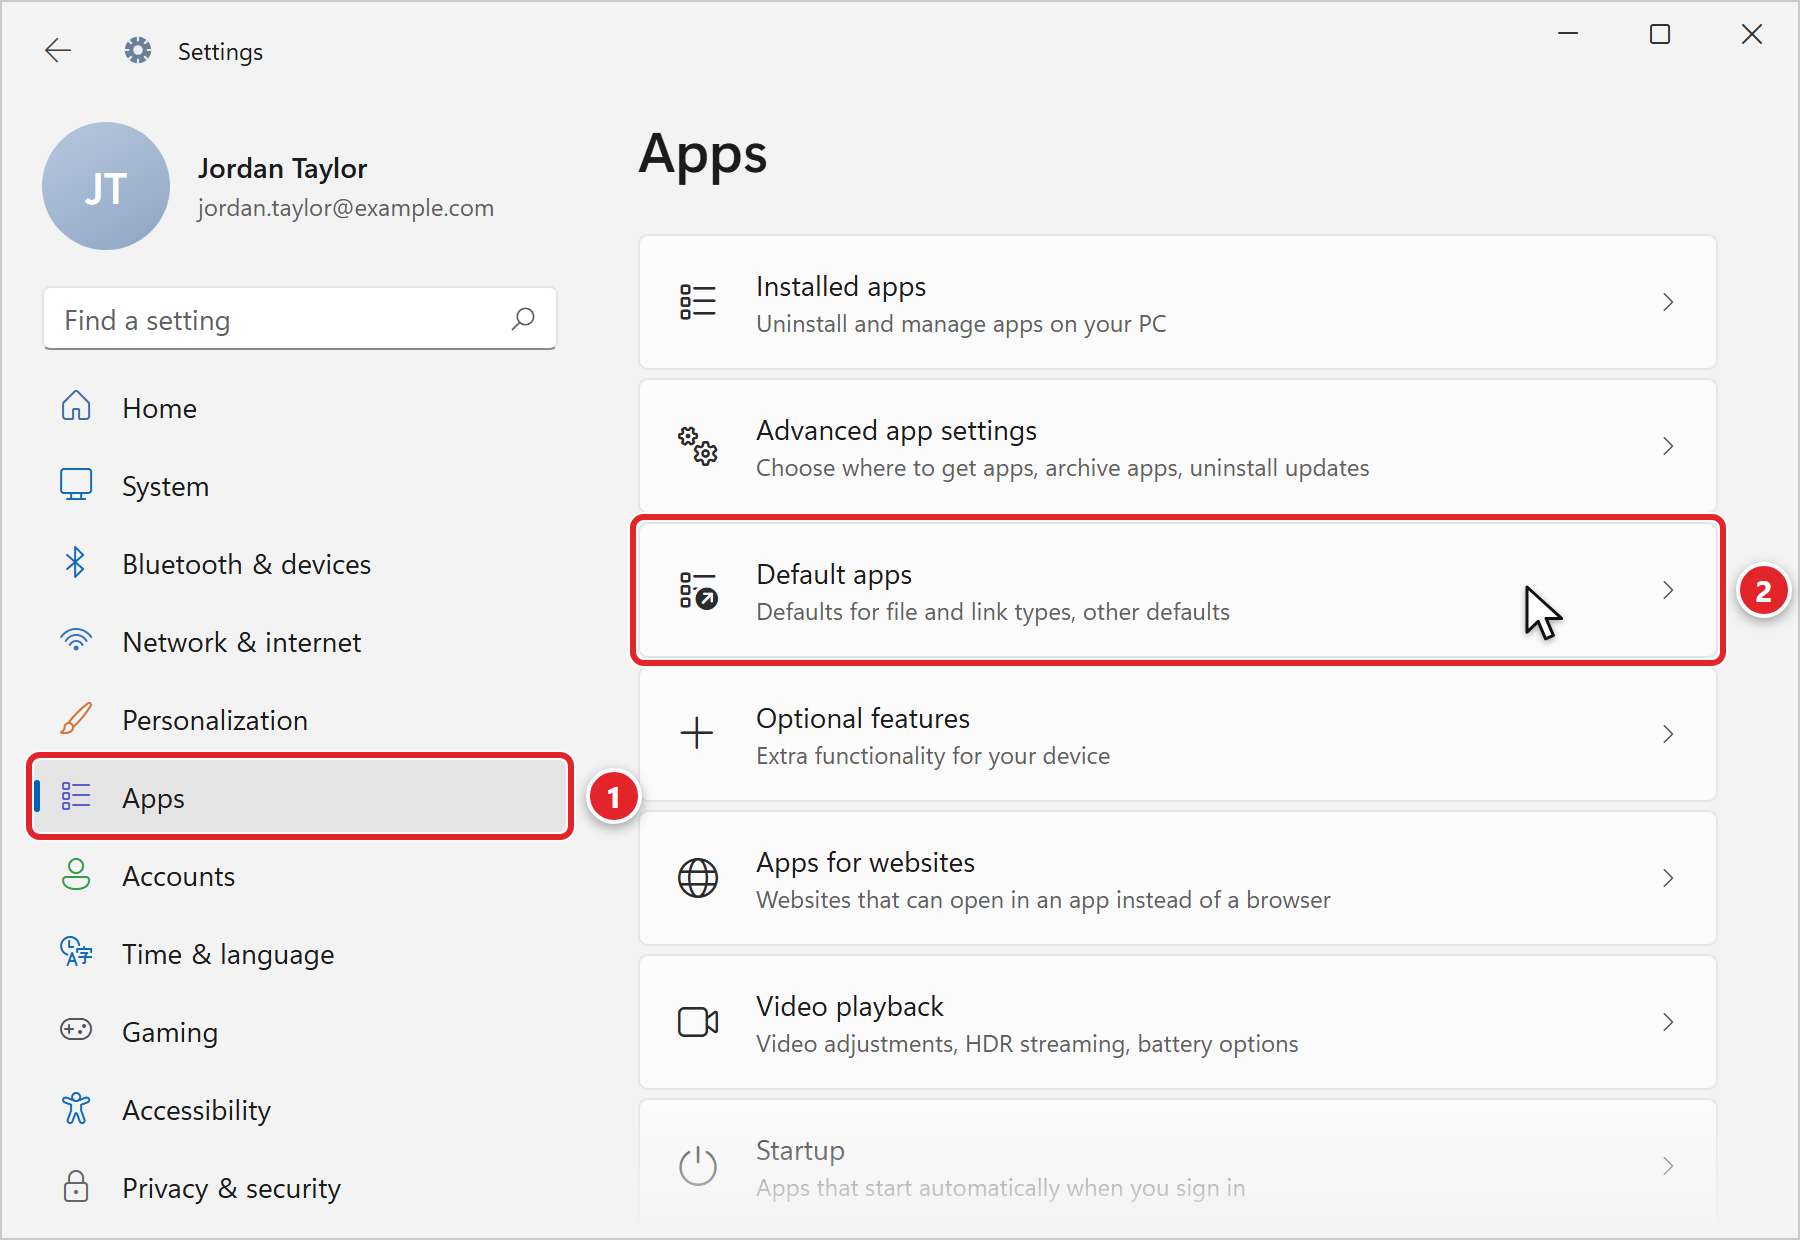
Task: Click the Gaming controller icon
Action: [76, 1030]
